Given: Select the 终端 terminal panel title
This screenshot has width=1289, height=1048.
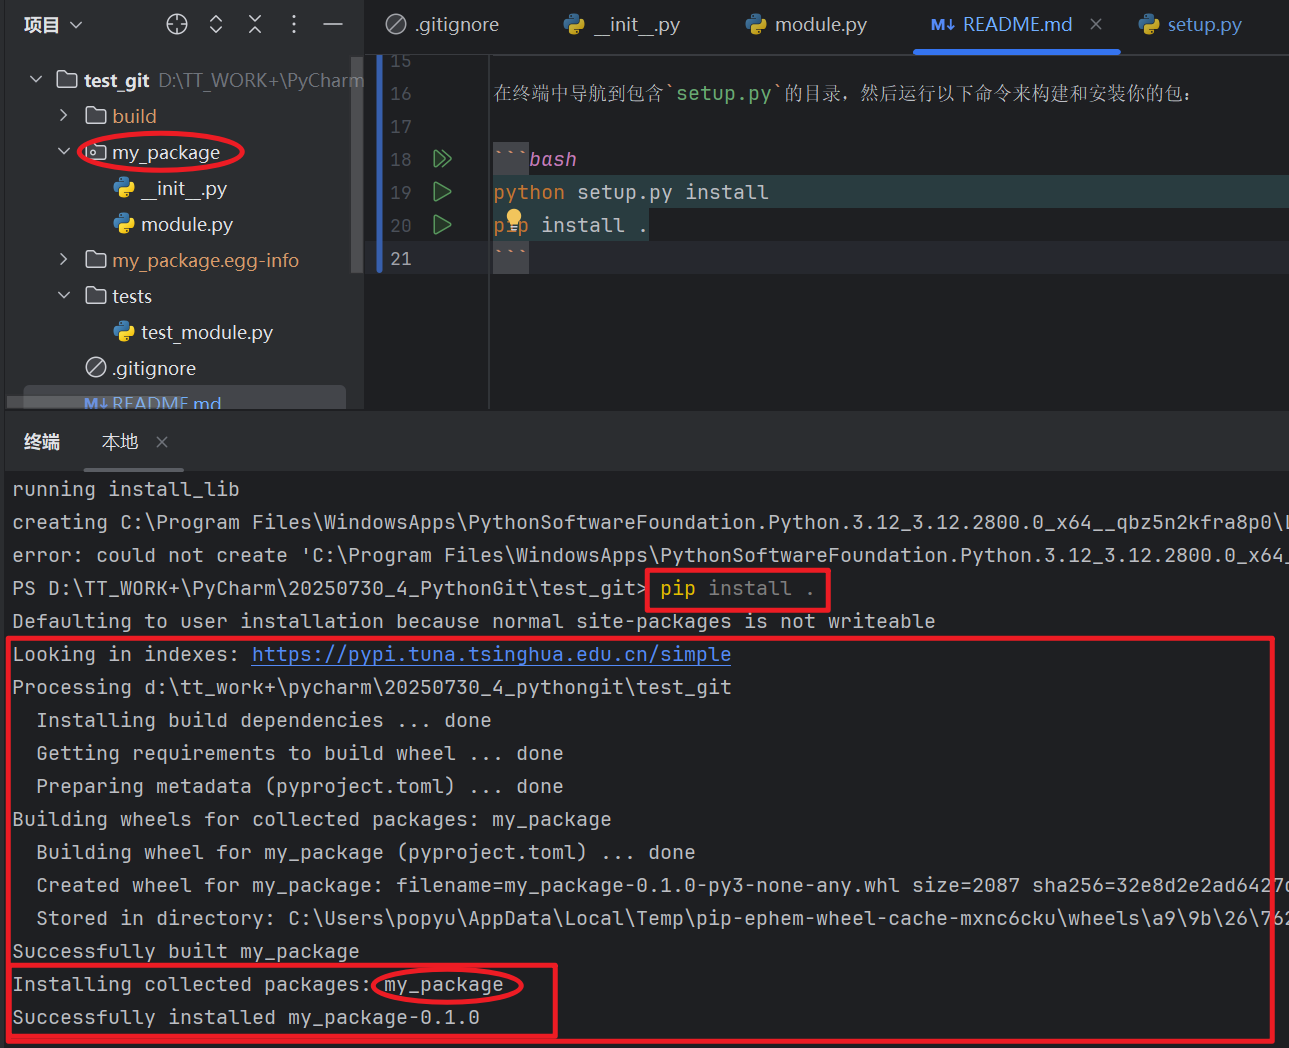Looking at the screenshot, I should pyautogui.click(x=42, y=442).
